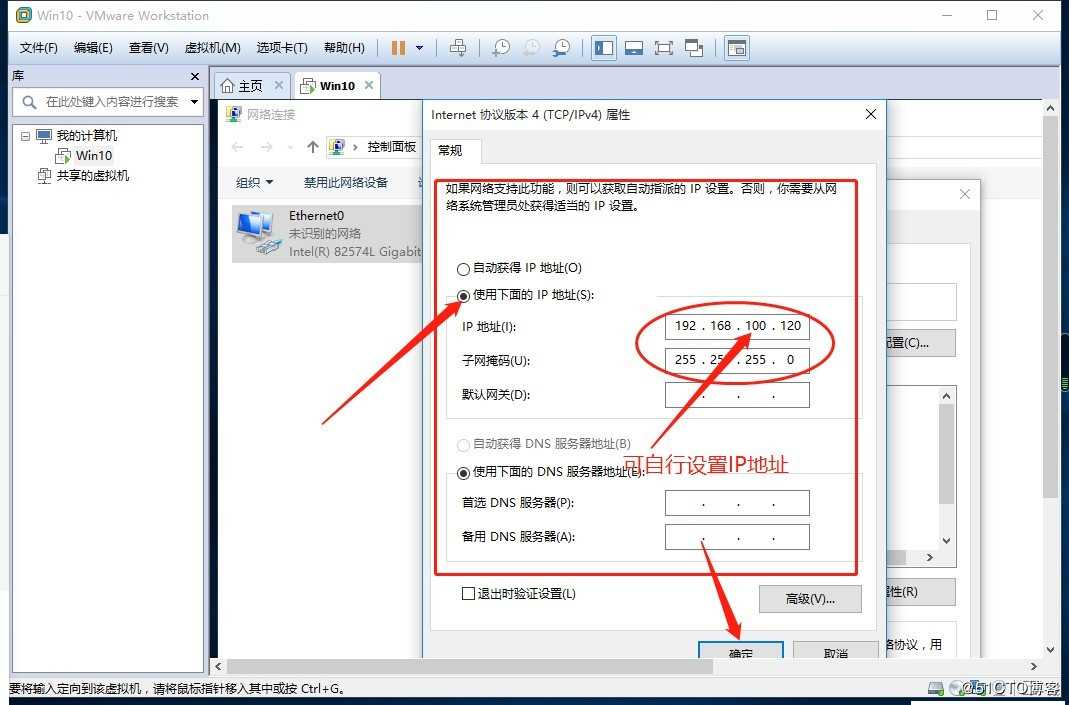Click the VM view horizontal scrollbar
This screenshot has width=1069, height=705.
[470, 666]
